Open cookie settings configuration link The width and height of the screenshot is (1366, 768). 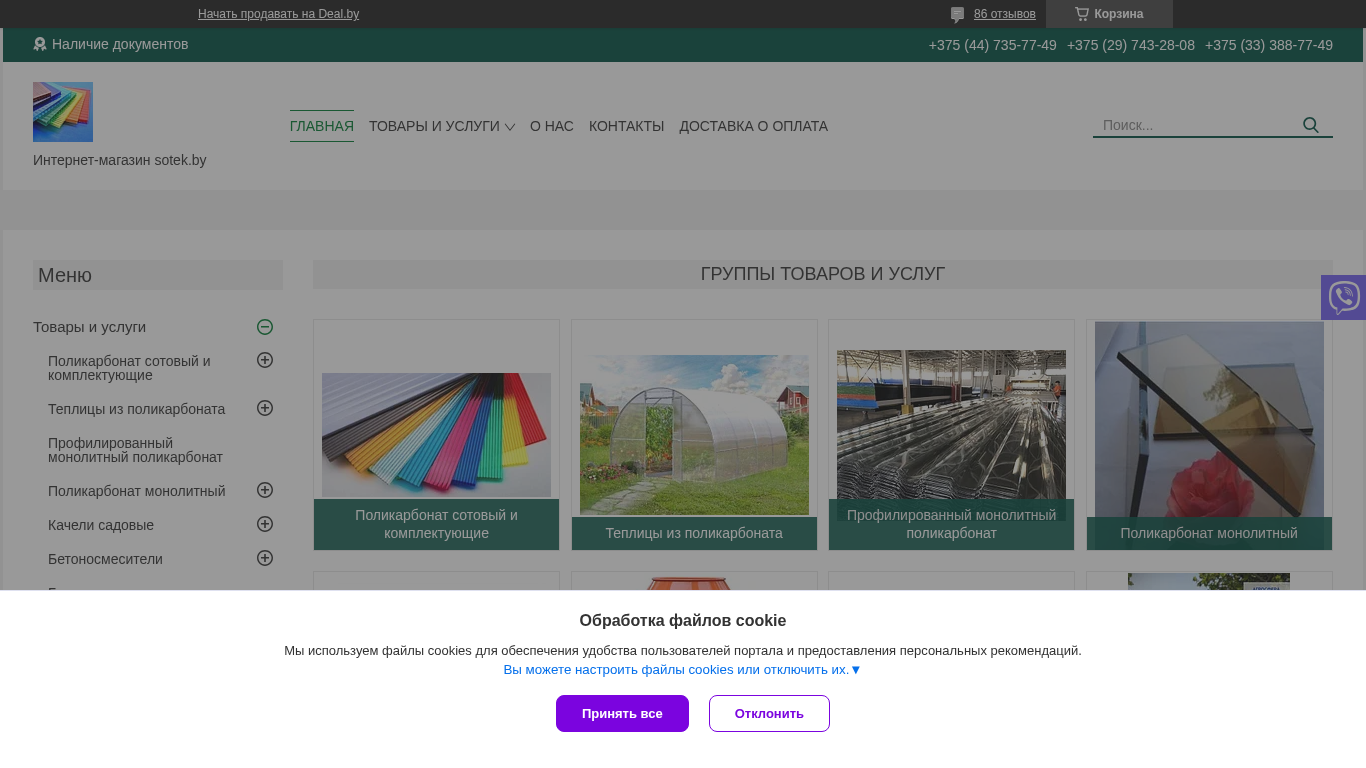pyautogui.click(x=682, y=670)
